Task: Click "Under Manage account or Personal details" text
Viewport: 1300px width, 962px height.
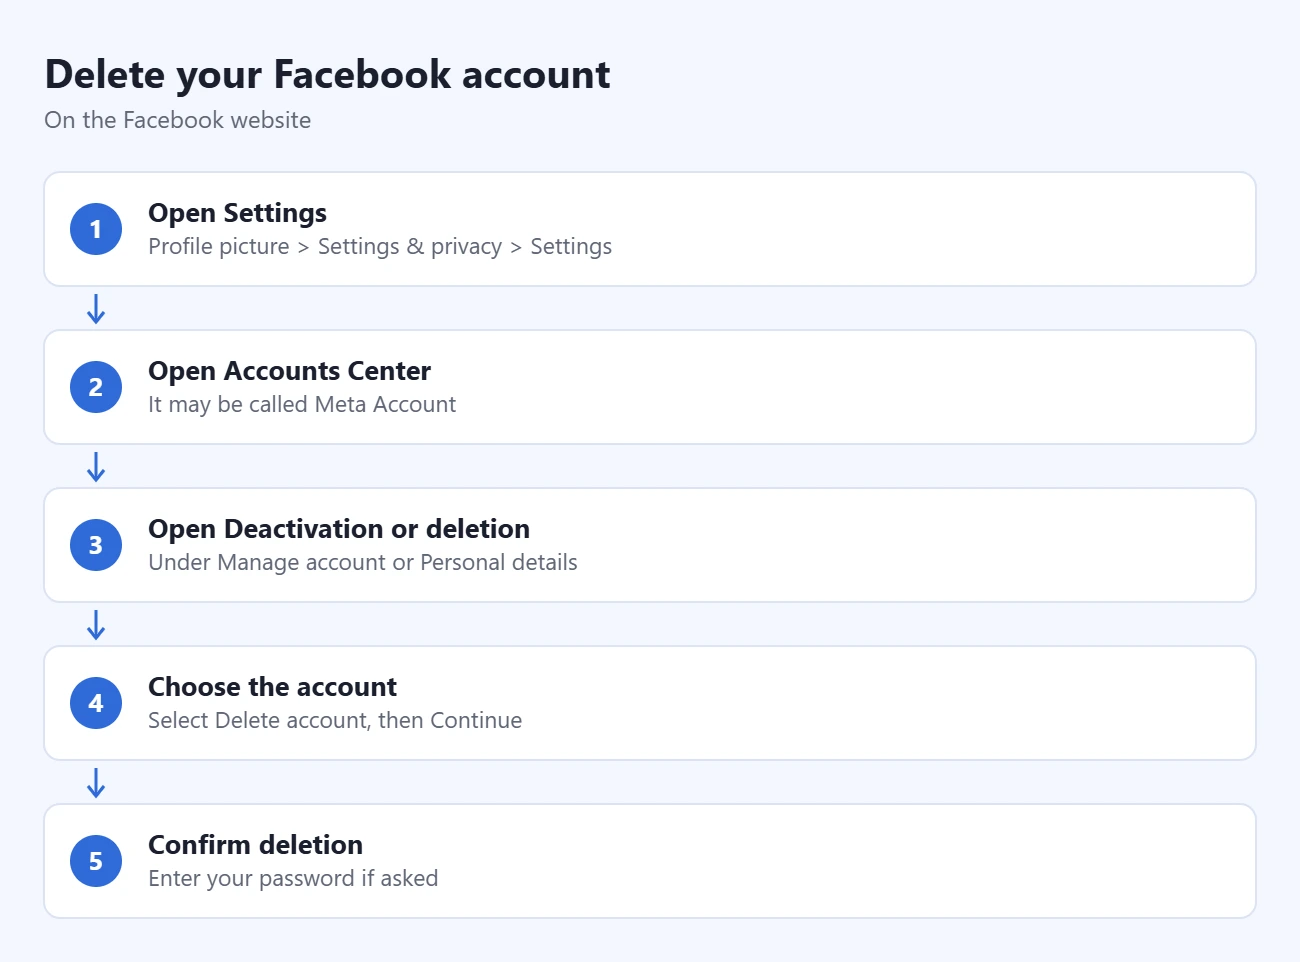Action: tap(363, 562)
